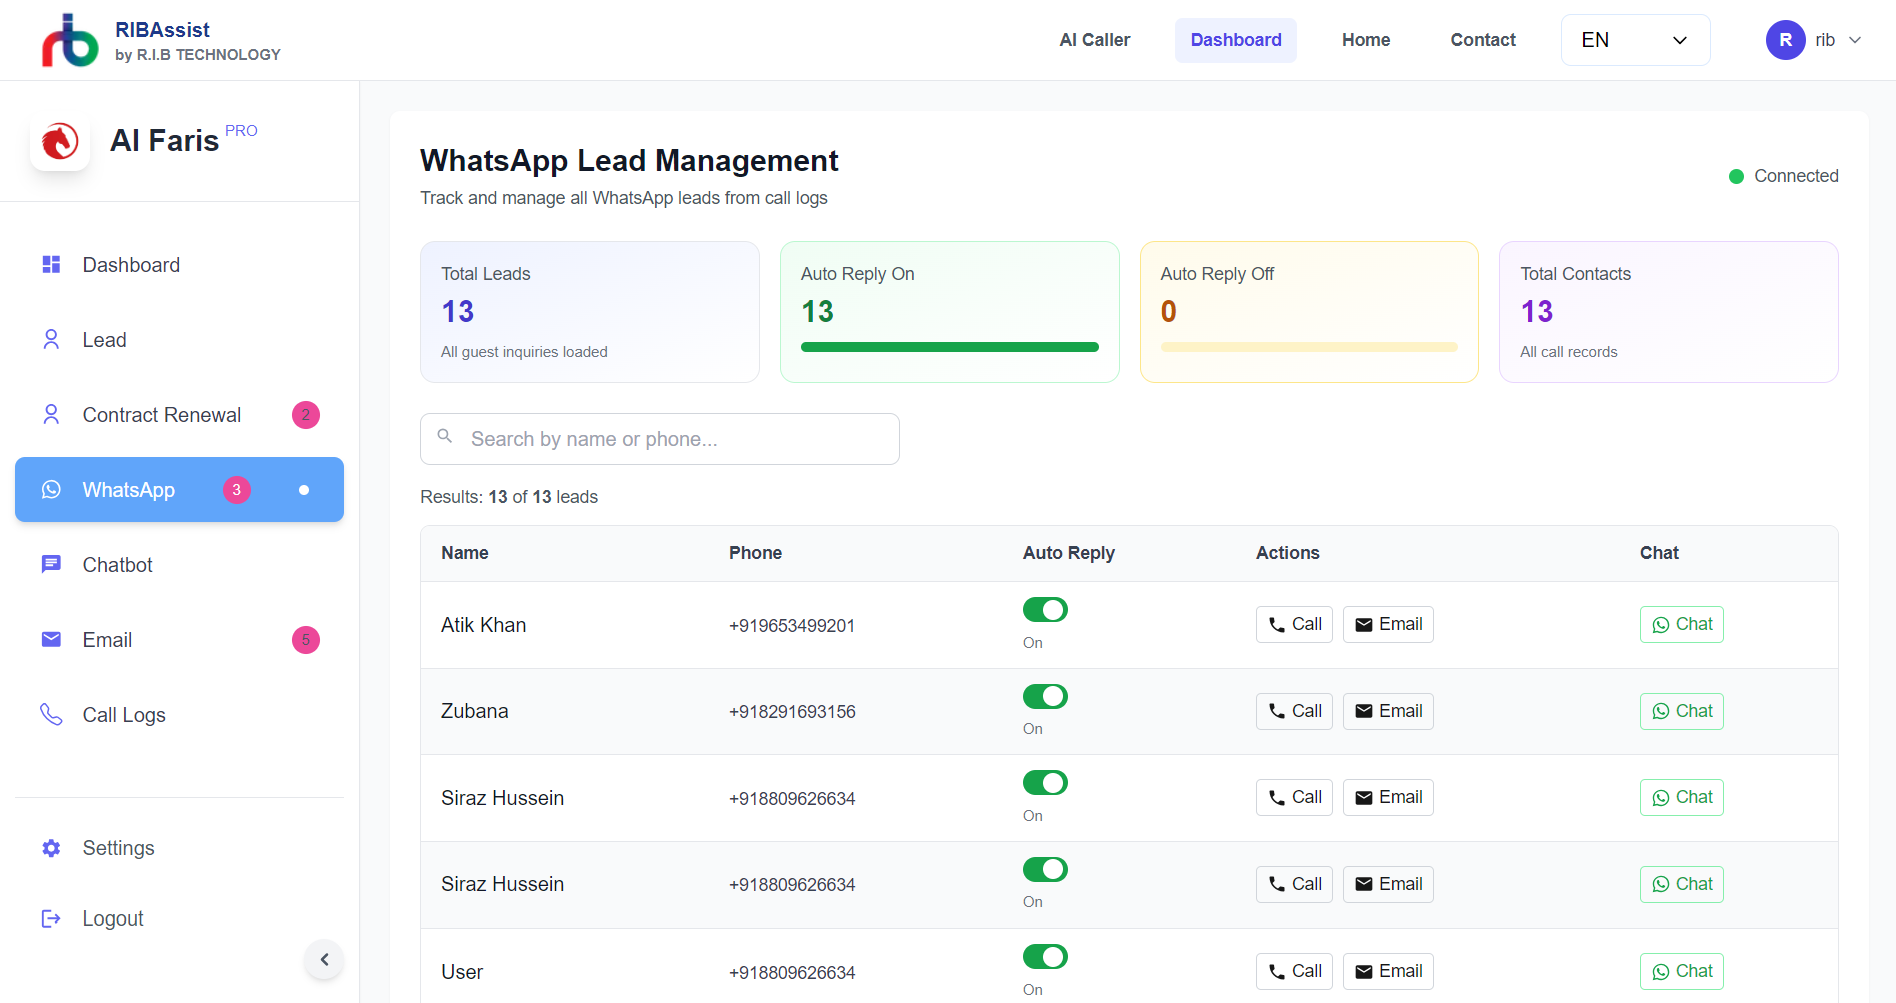Open Call Logs in the sidebar
The height and width of the screenshot is (1003, 1896).
pos(123,715)
